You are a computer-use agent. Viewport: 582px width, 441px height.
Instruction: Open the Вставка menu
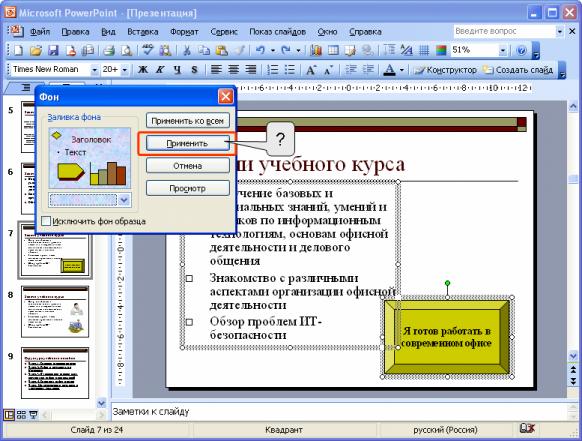click(x=143, y=32)
